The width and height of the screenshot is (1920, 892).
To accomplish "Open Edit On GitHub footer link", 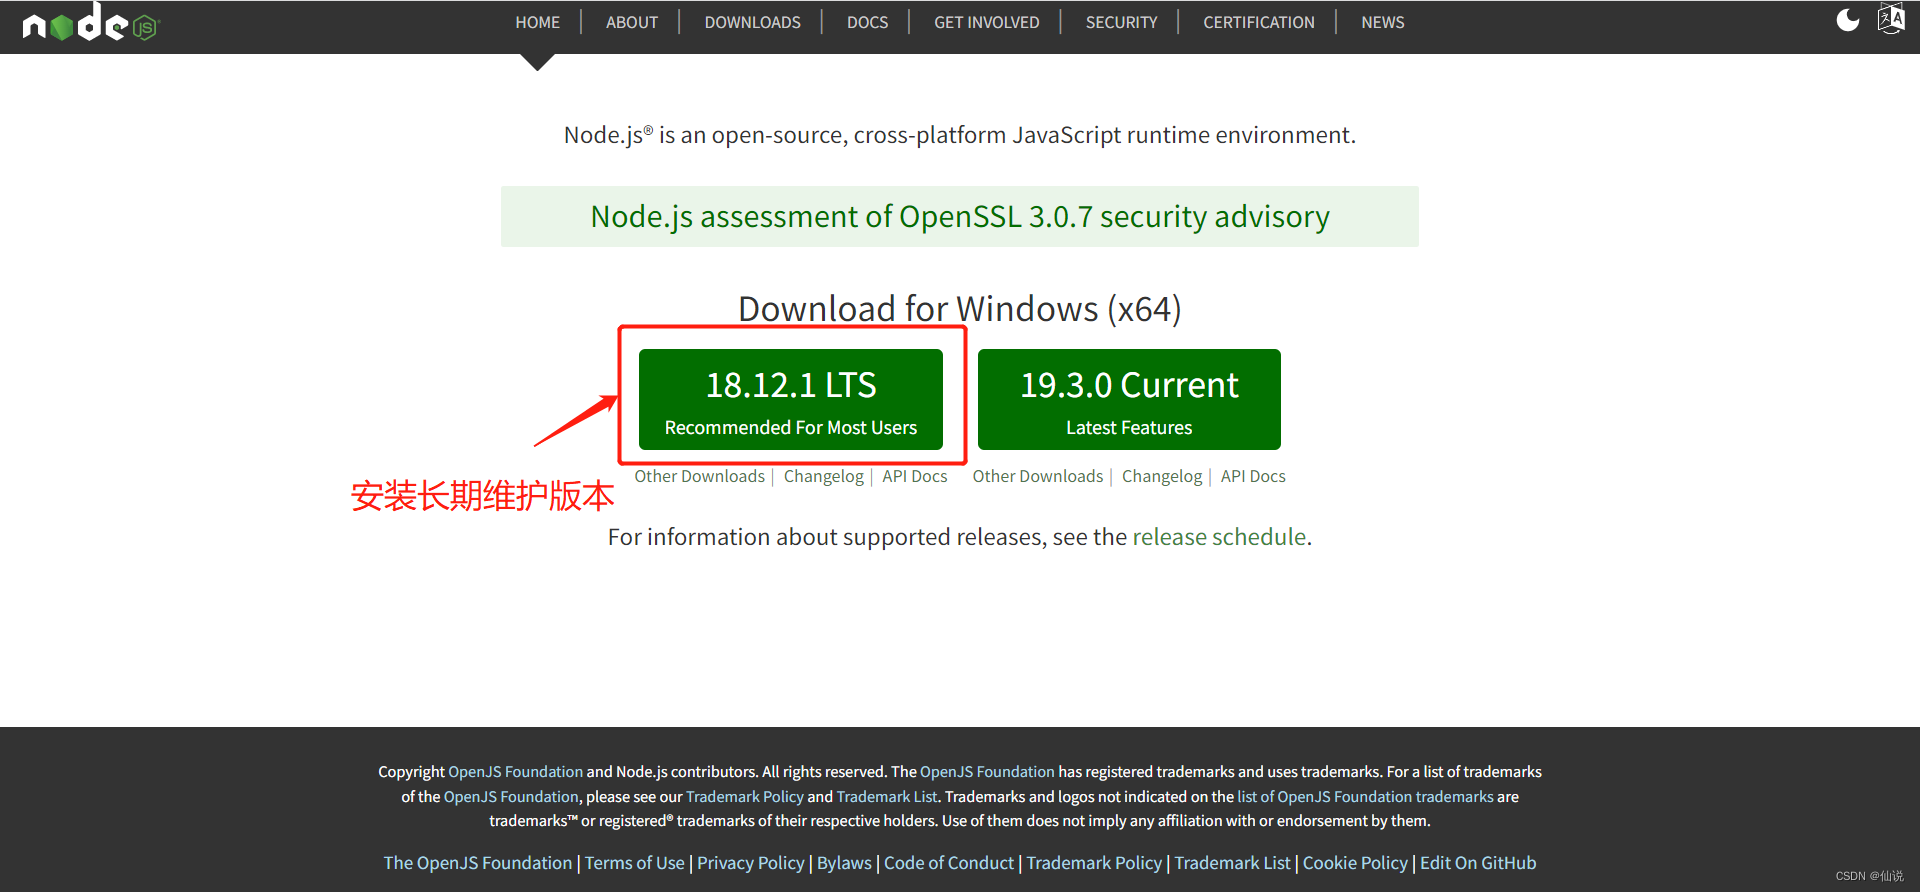I will click(x=1478, y=863).
